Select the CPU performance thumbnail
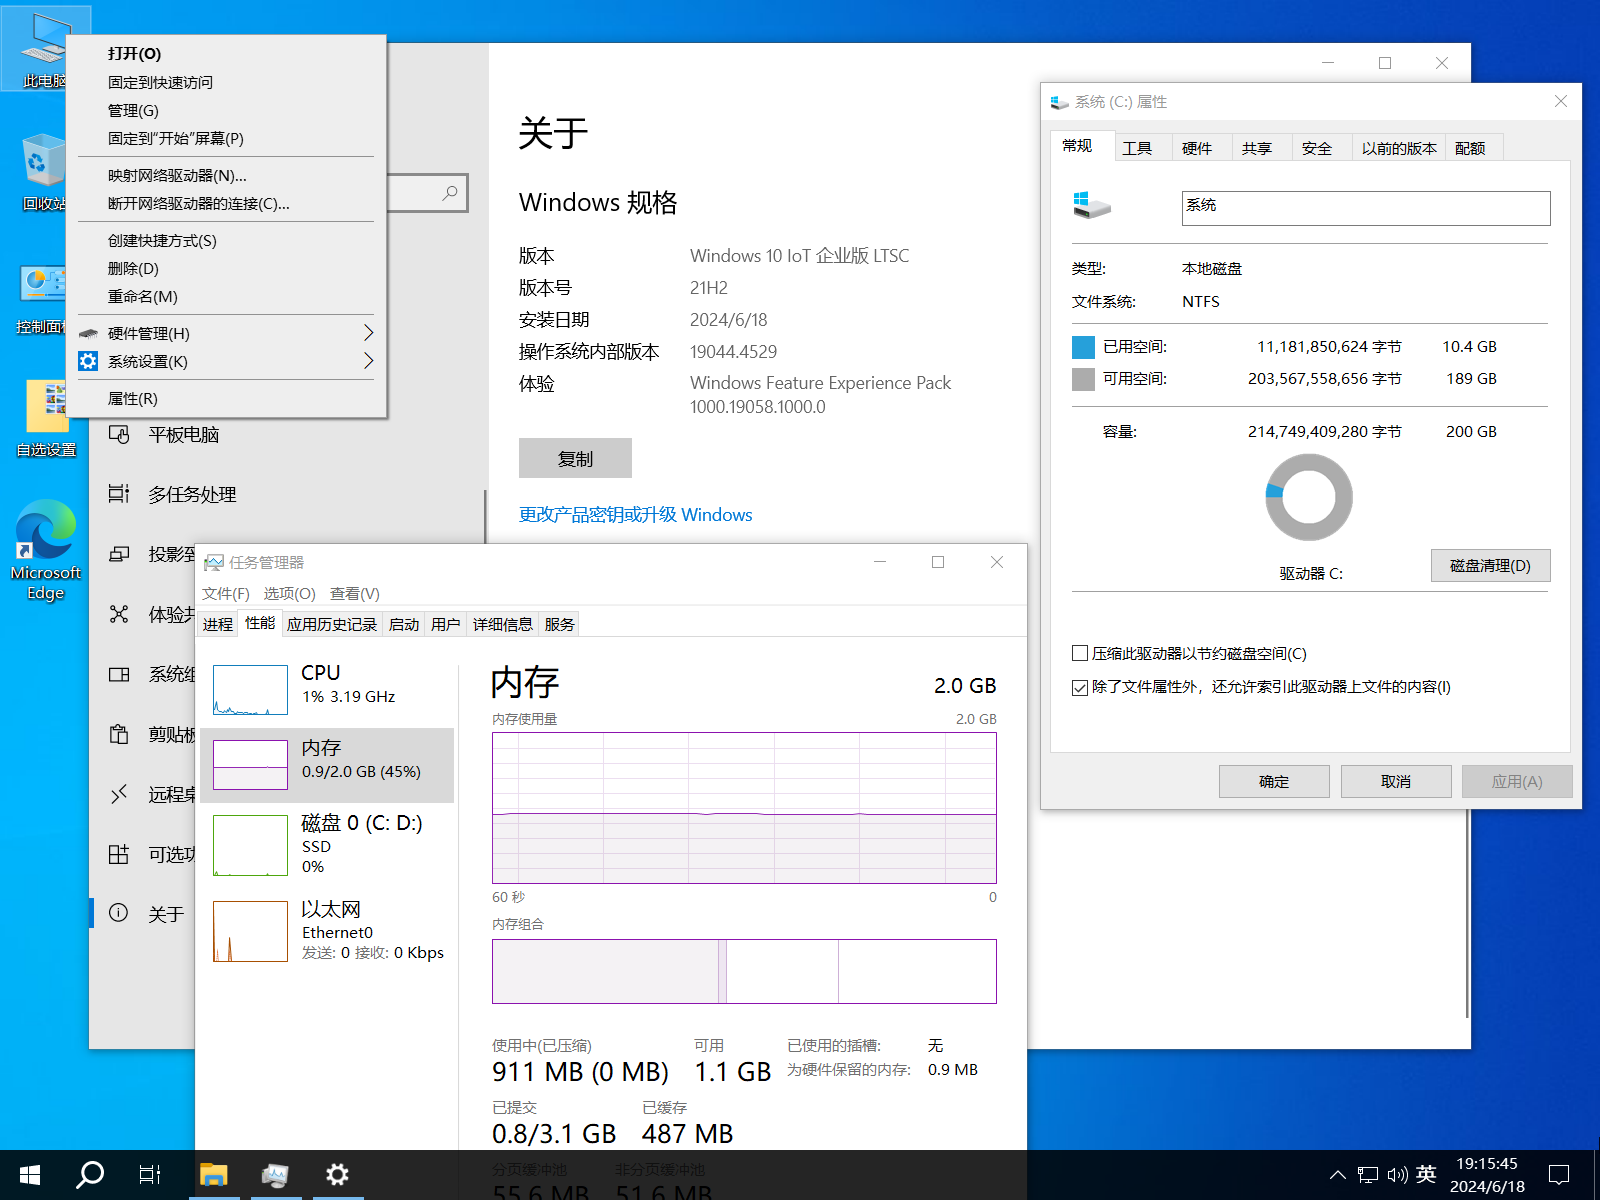The height and width of the screenshot is (1200, 1600). (x=250, y=690)
